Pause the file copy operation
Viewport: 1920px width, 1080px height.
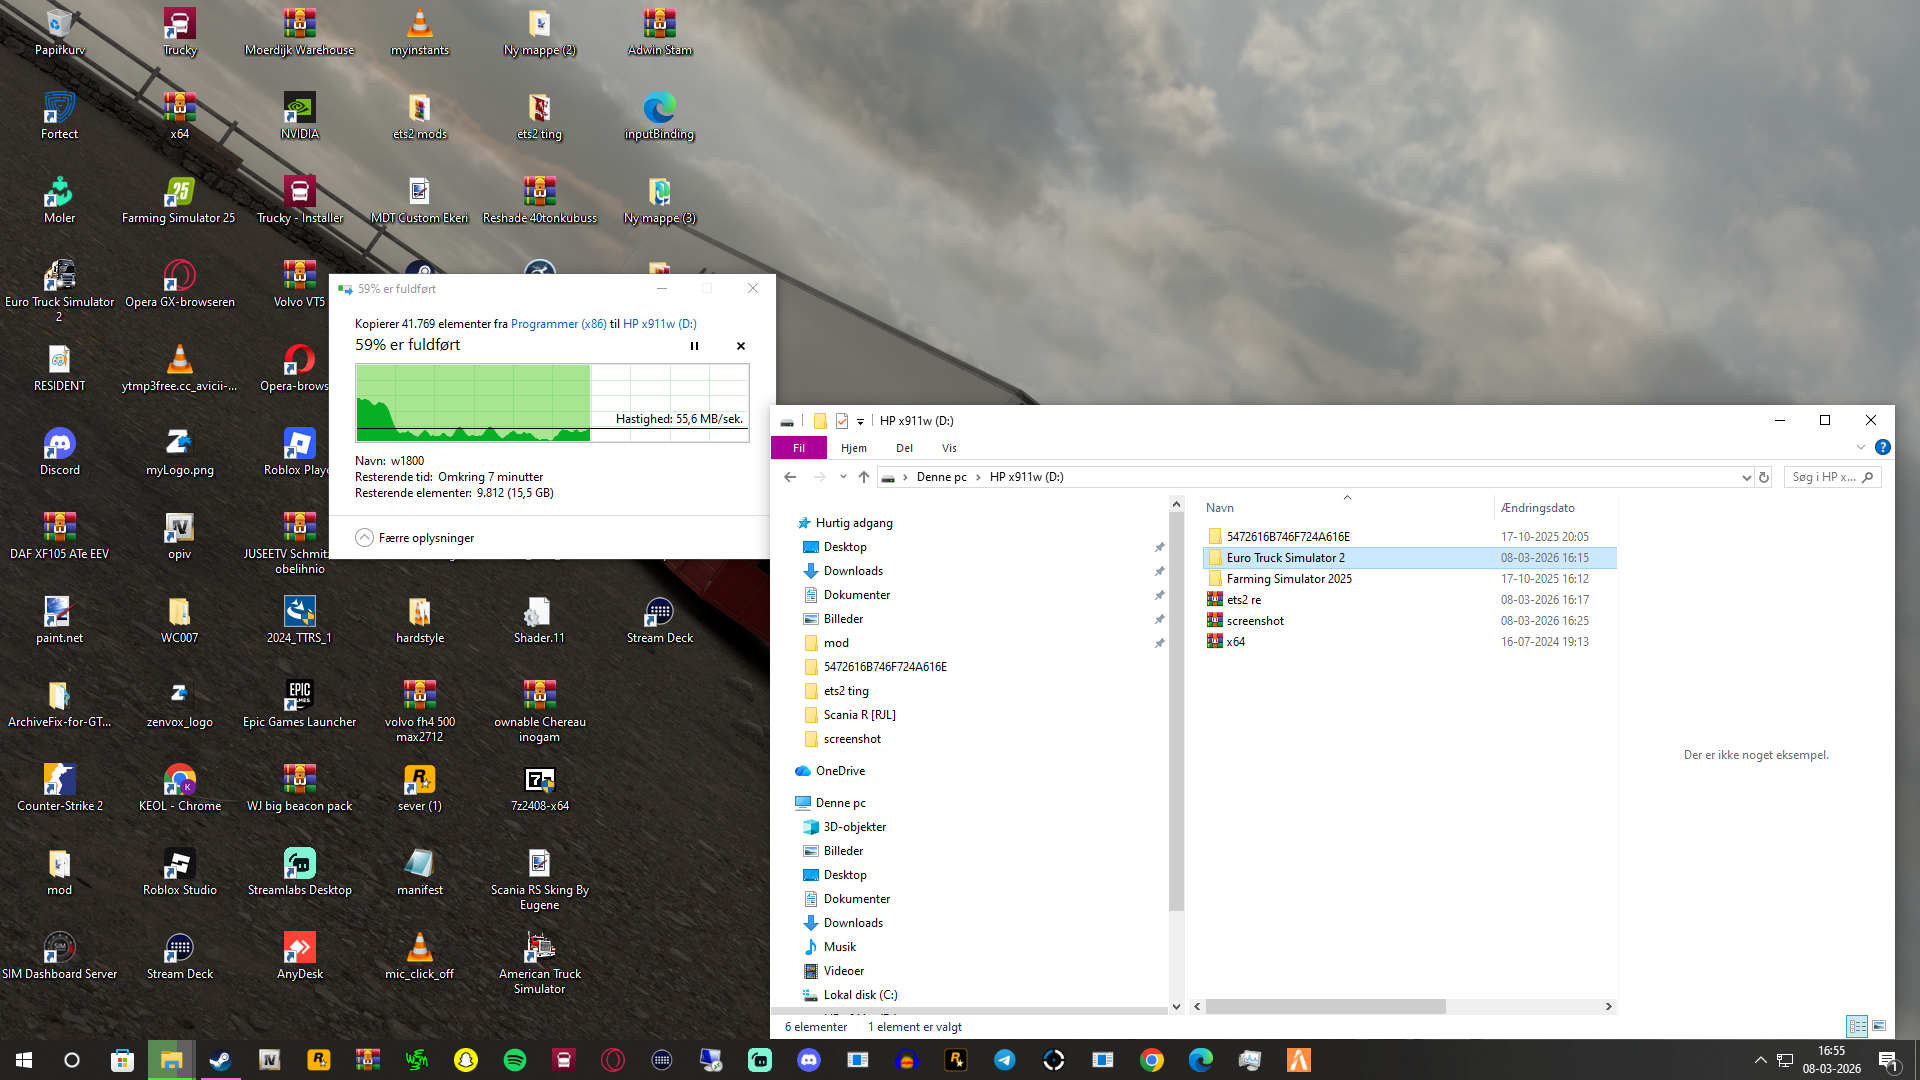[694, 346]
